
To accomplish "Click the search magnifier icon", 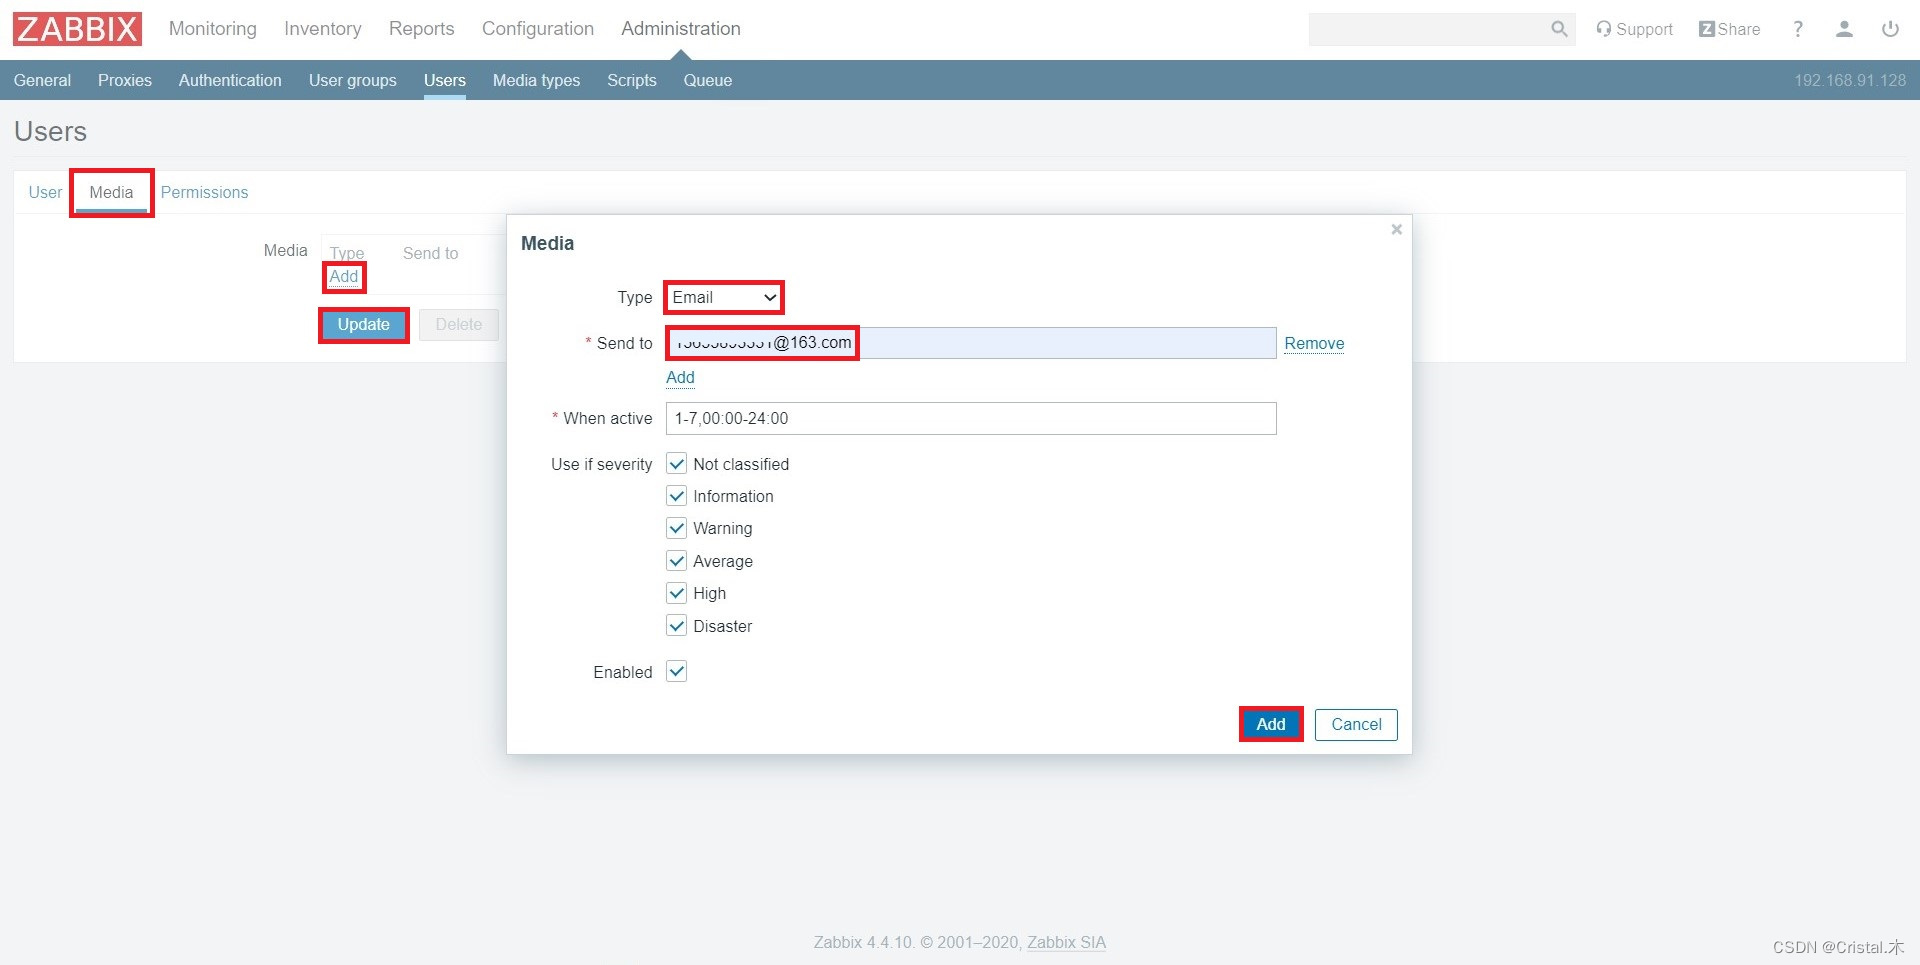I will coord(1559,29).
